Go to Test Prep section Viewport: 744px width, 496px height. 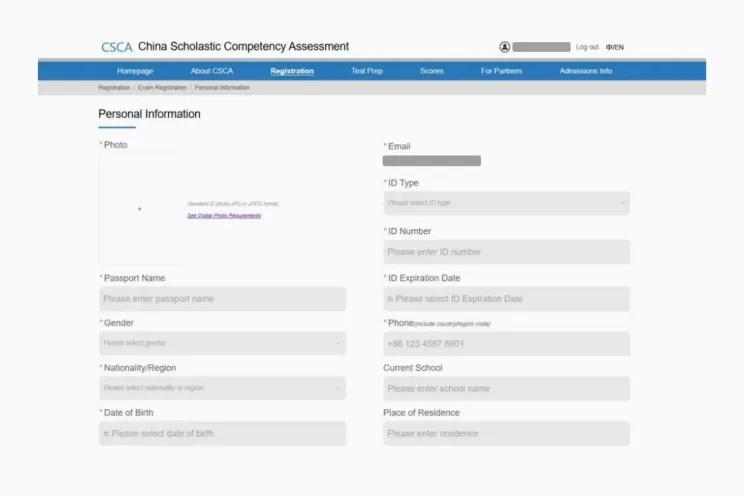[367, 71]
